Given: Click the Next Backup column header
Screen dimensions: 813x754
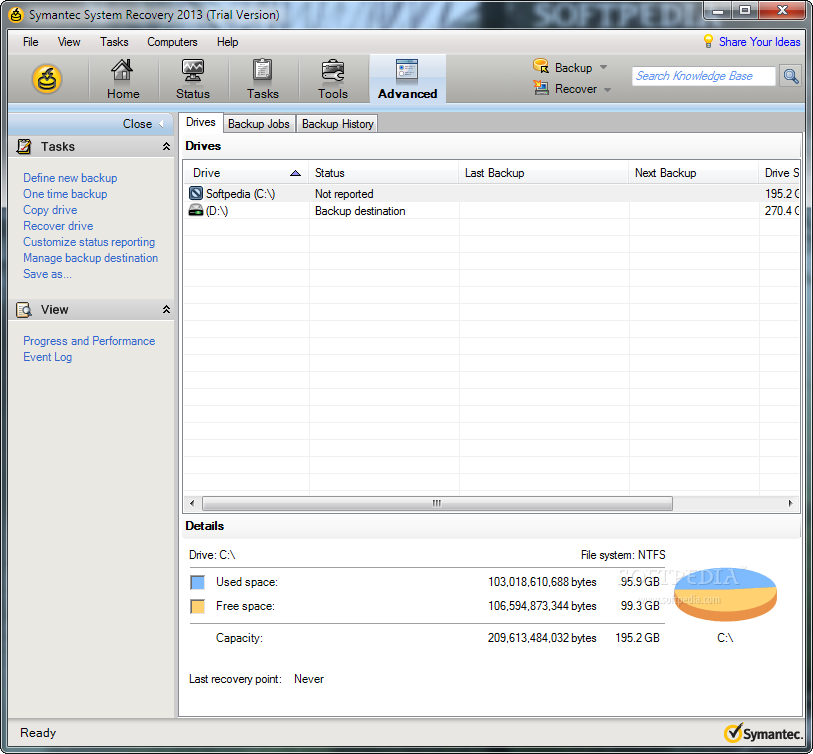Looking at the screenshot, I should 694,173.
